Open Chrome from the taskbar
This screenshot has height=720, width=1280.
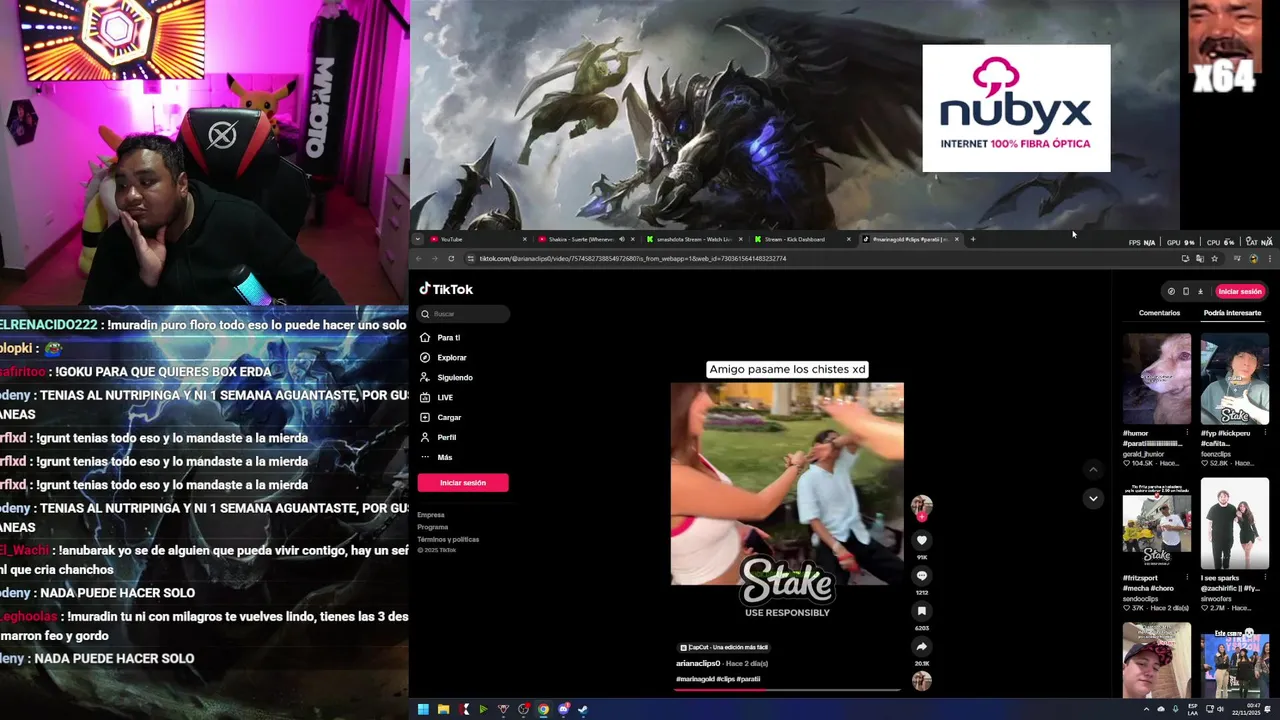tap(543, 710)
